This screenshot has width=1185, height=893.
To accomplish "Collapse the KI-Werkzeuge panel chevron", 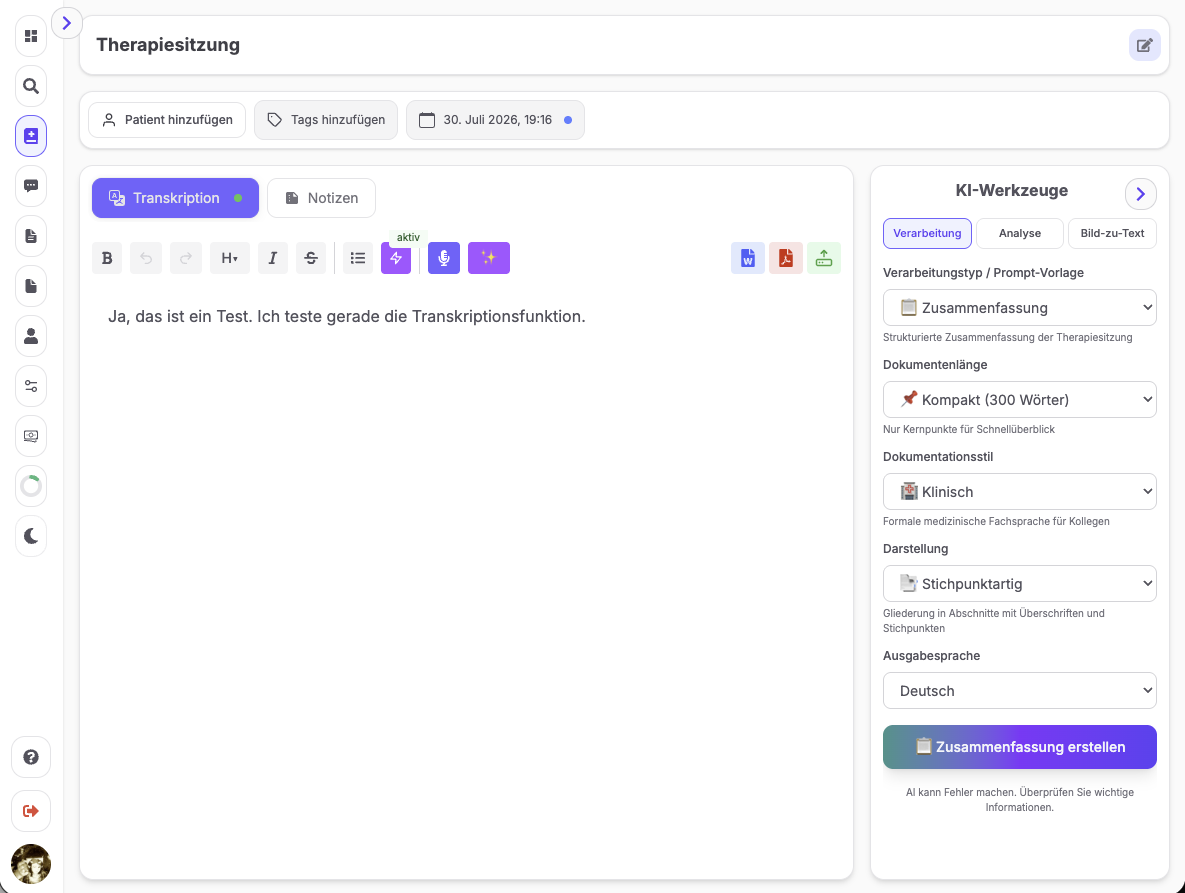I will (x=1140, y=194).
